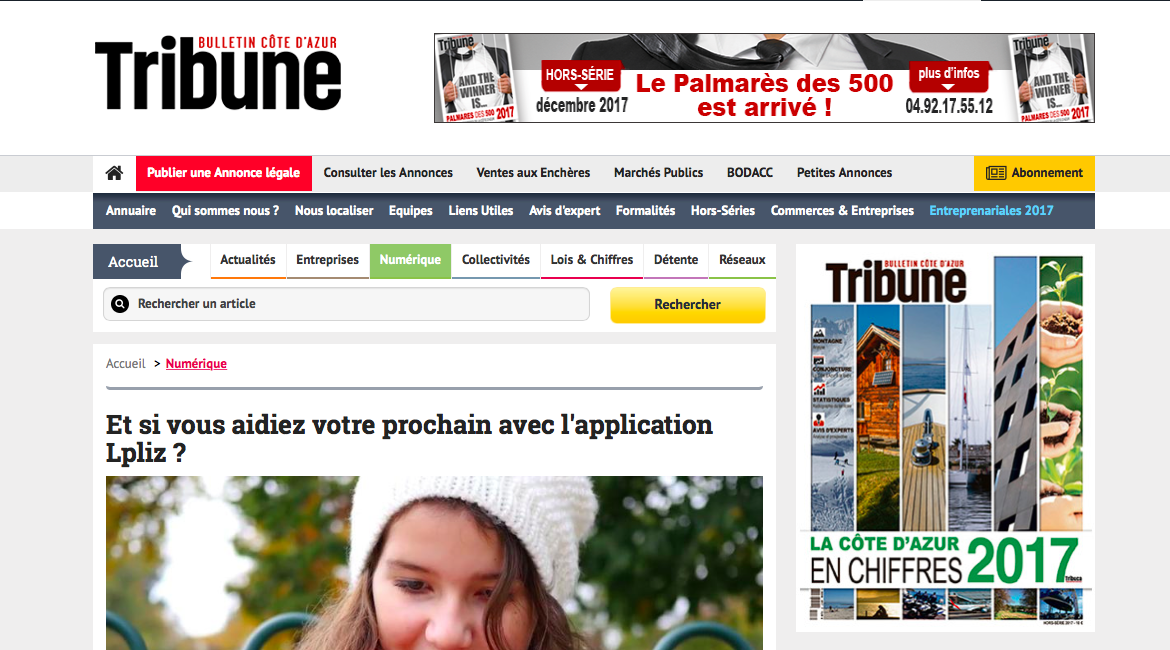Image resolution: width=1170 pixels, height=650 pixels.
Task: Open the Entreprenariales 2017 link
Action: pyautogui.click(x=991, y=211)
